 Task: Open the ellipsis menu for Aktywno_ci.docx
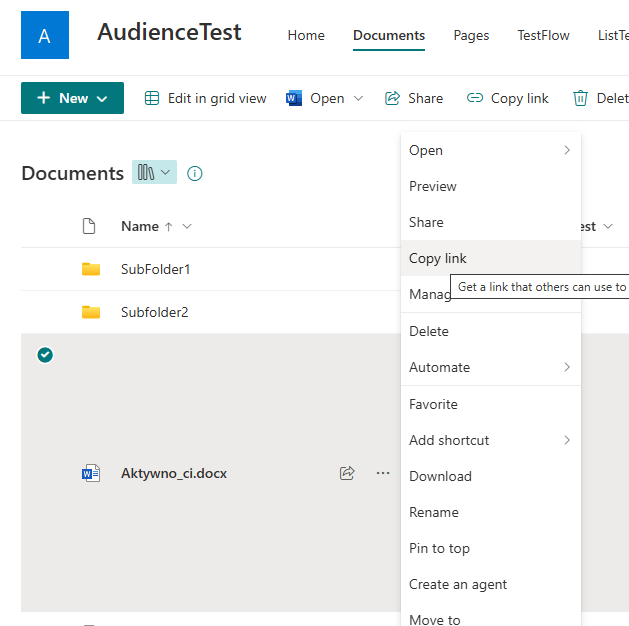(x=383, y=473)
